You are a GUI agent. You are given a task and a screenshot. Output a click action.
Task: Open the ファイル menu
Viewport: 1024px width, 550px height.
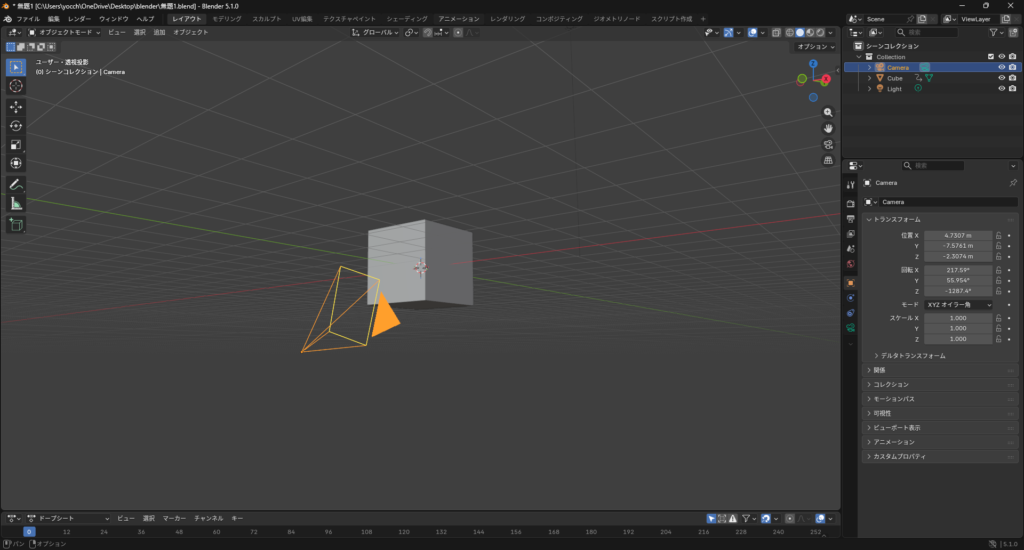[x=27, y=19]
